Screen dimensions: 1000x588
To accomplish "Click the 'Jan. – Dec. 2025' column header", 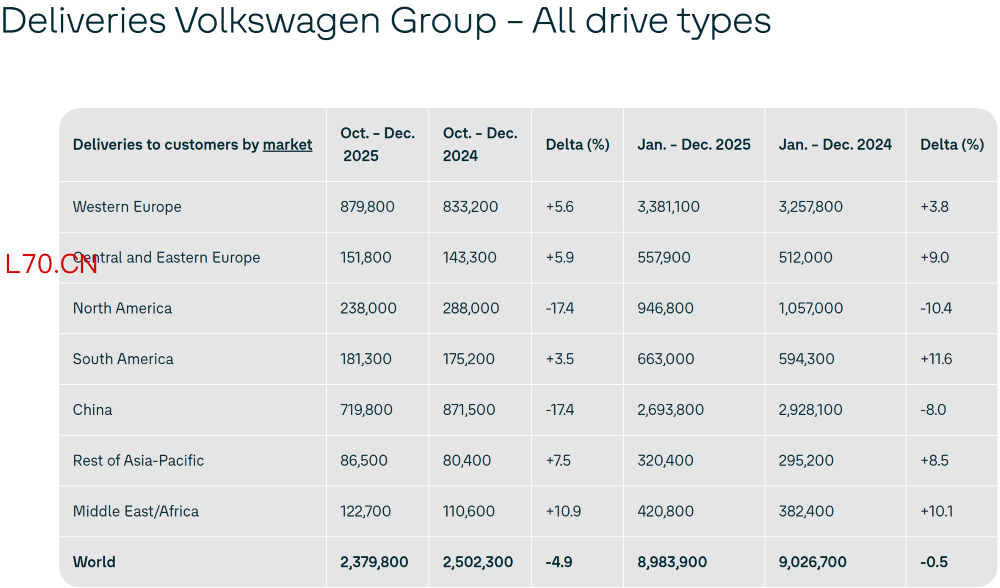I will pos(694,145).
